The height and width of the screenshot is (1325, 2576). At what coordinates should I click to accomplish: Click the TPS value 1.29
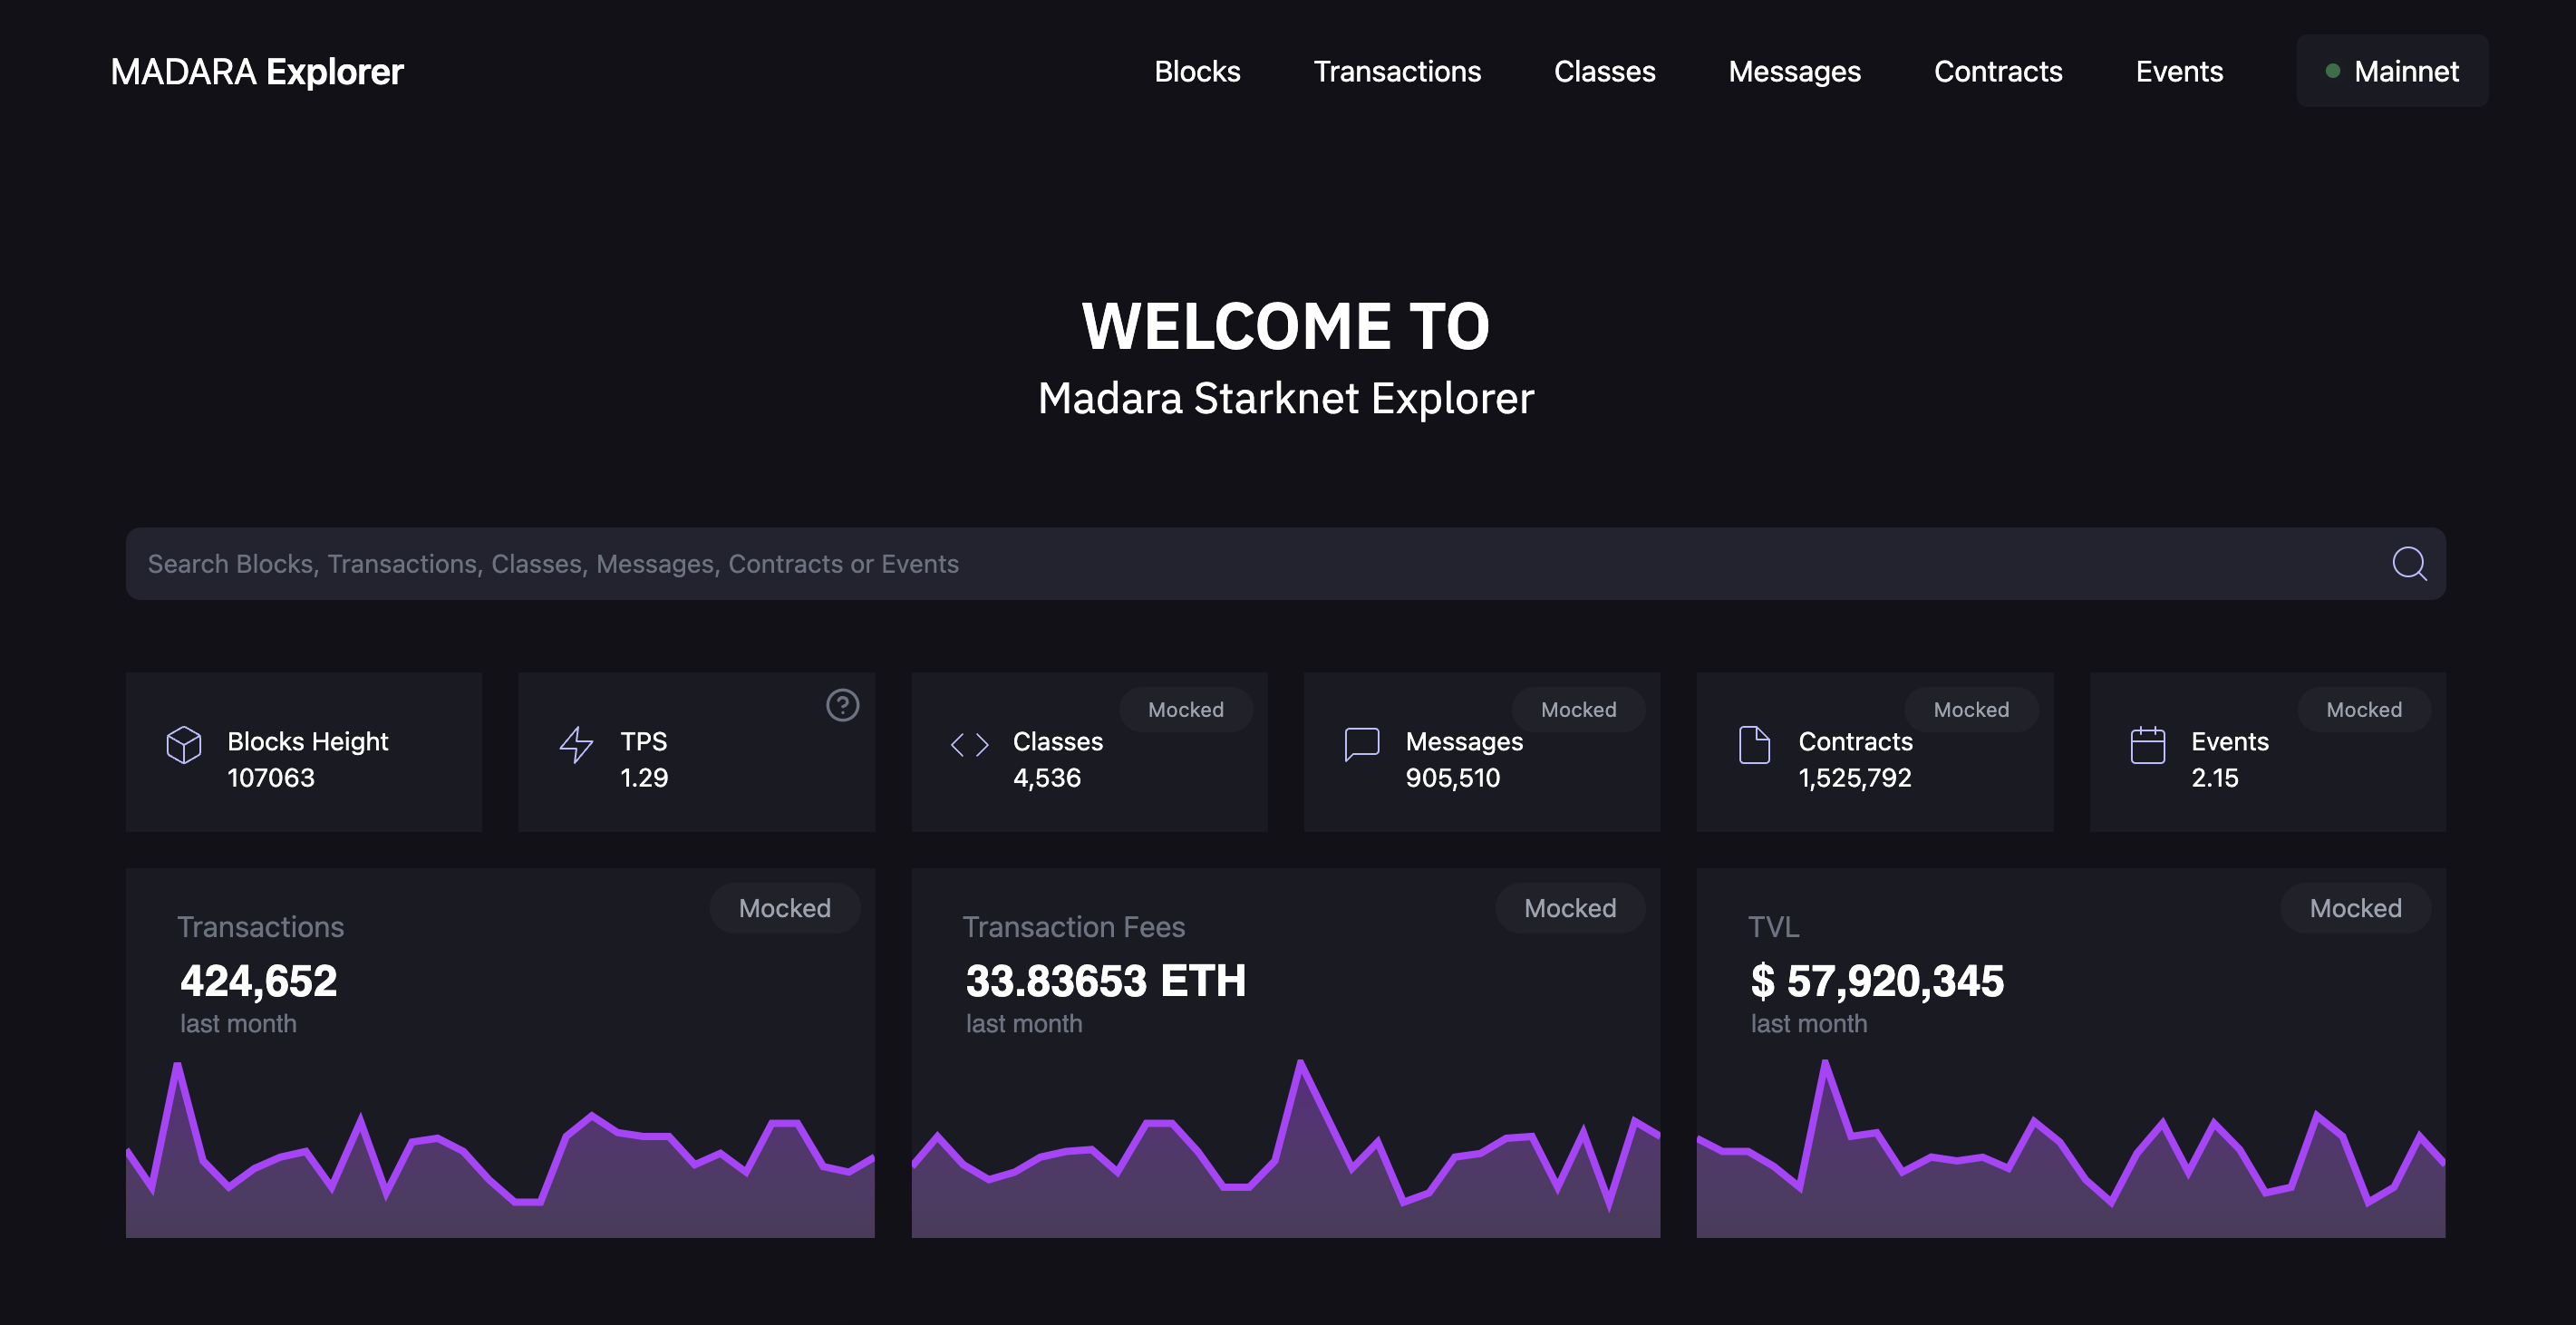click(x=643, y=777)
